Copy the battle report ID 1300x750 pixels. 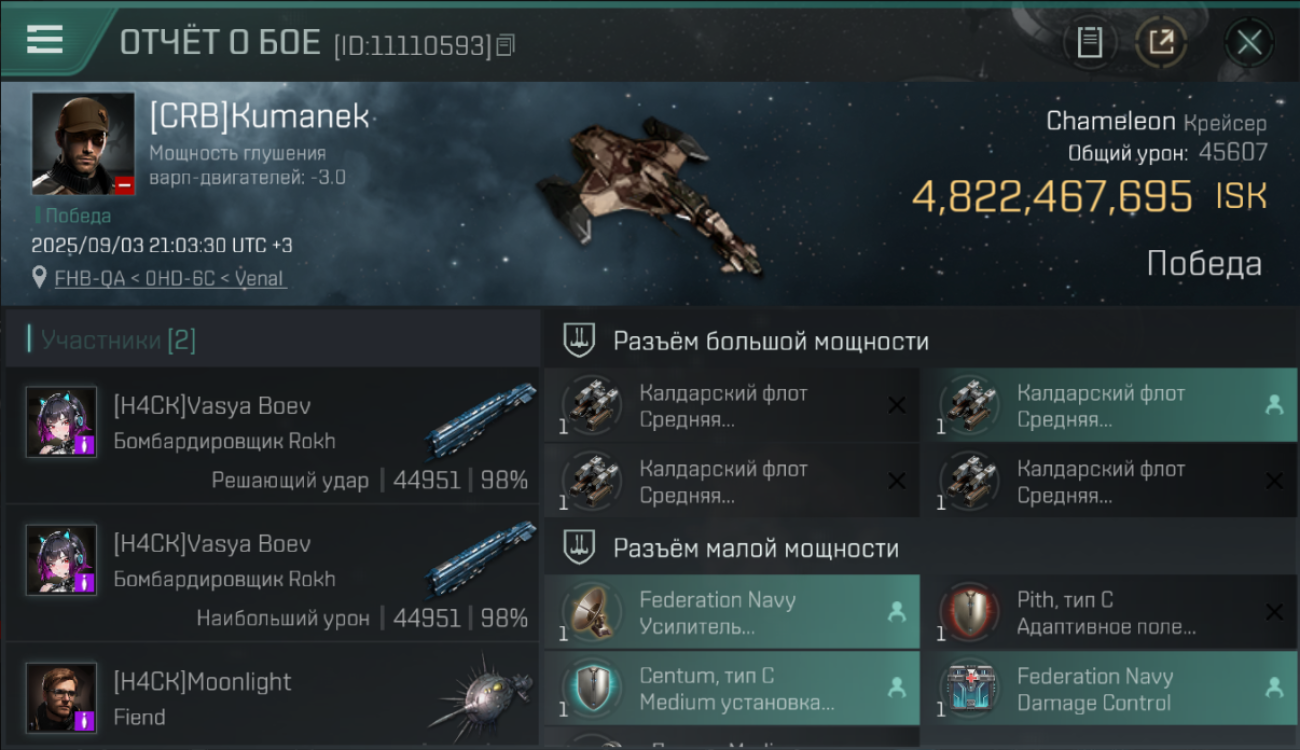[506, 44]
